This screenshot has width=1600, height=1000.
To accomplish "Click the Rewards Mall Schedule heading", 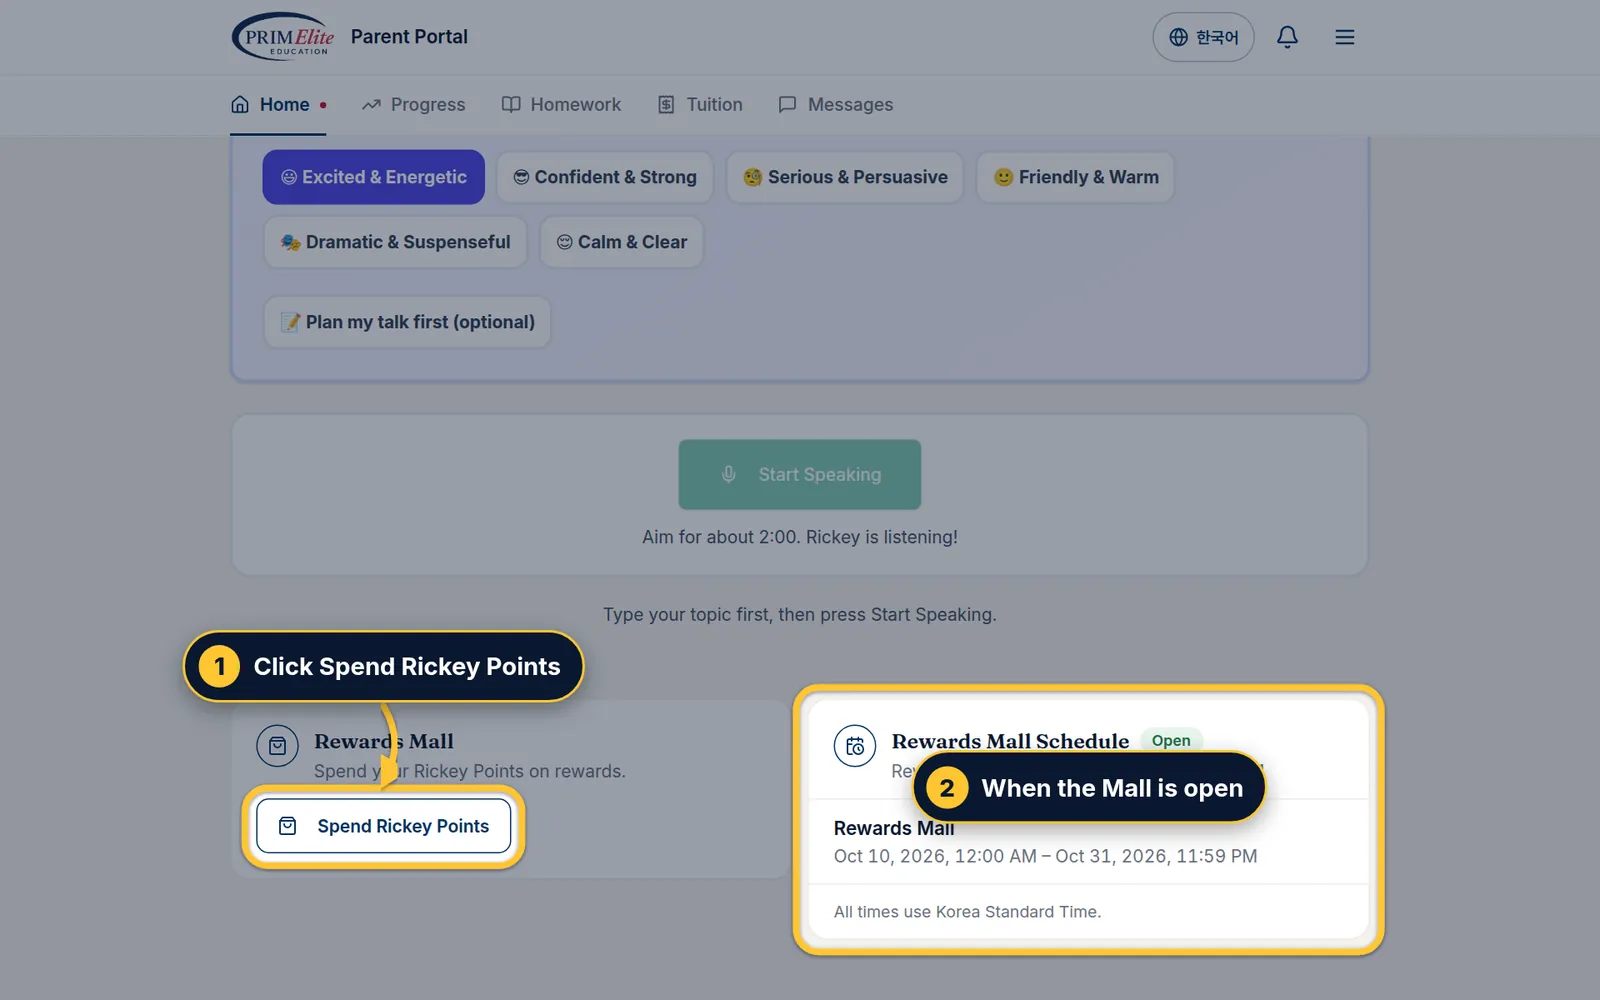I will tap(1010, 741).
